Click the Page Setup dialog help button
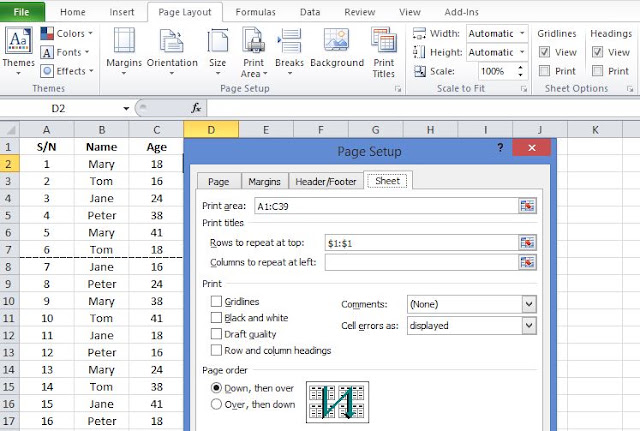Viewport: 640px width, 431px height. tap(500, 148)
